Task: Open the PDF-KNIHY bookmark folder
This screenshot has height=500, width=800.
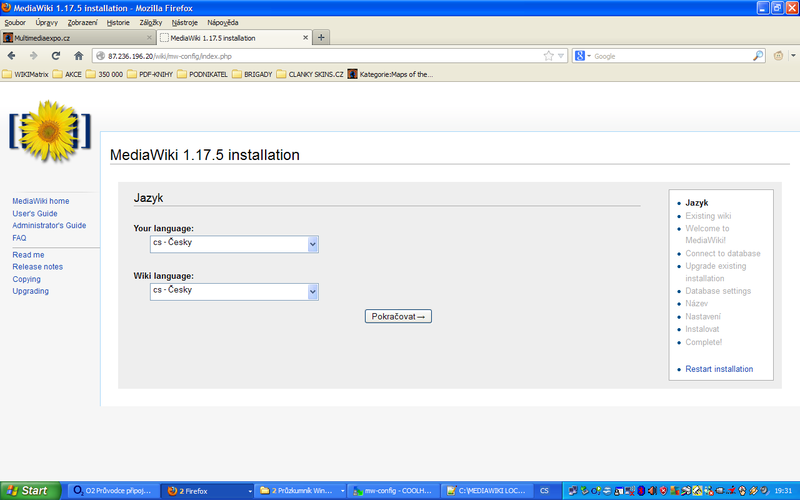Action: (150, 74)
